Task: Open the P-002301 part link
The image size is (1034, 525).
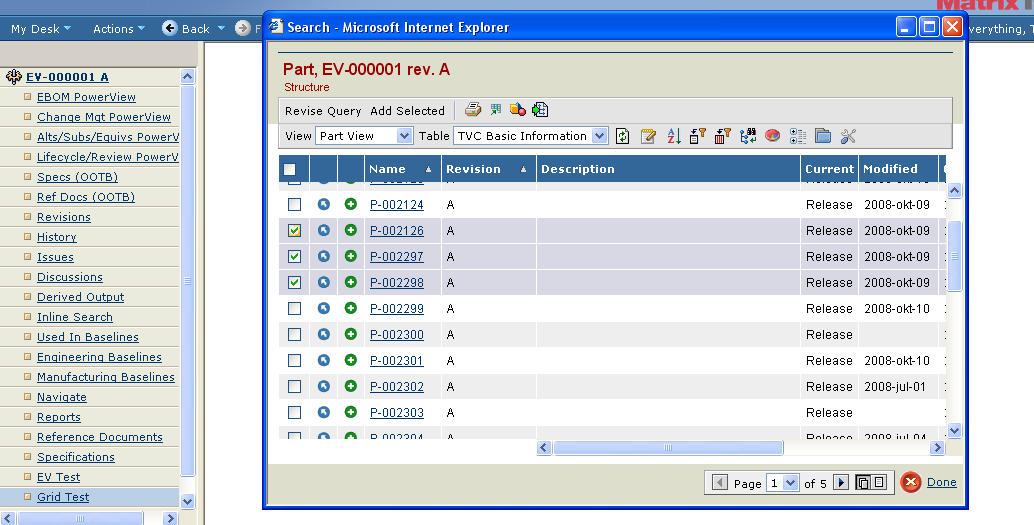Action: (x=396, y=361)
